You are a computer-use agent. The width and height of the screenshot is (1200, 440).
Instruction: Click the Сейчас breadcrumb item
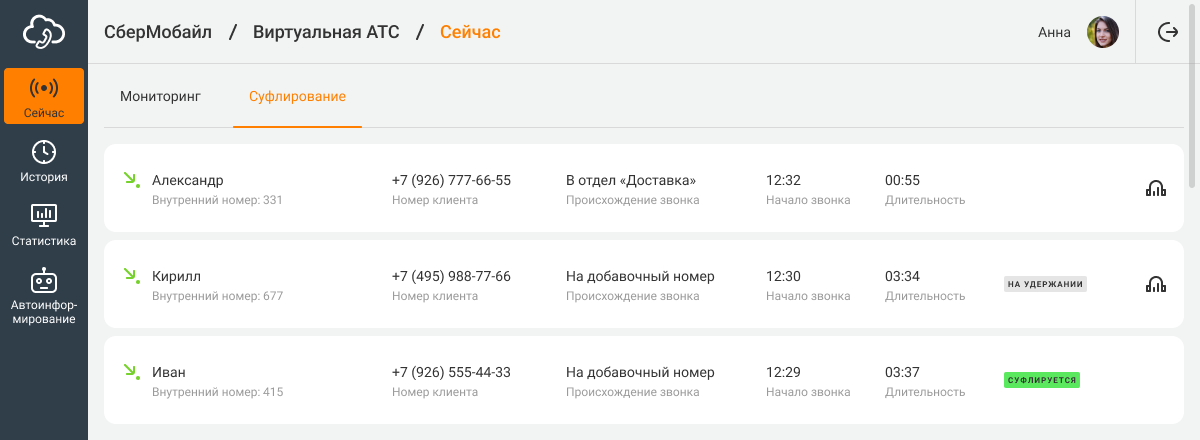coord(470,32)
